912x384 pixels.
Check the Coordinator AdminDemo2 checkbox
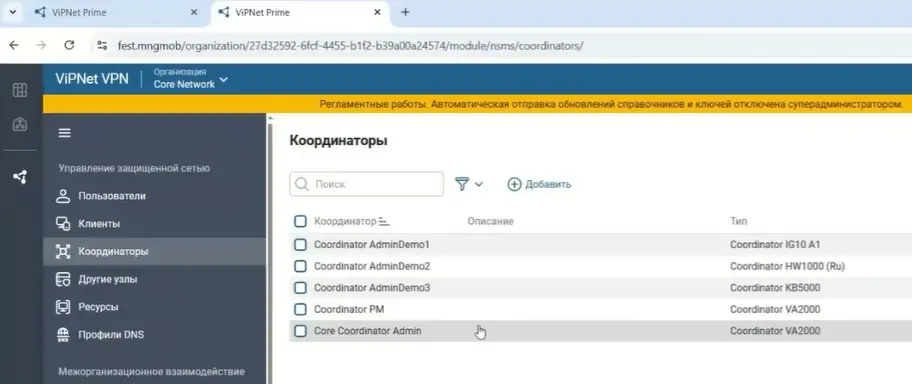pos(300,266)
